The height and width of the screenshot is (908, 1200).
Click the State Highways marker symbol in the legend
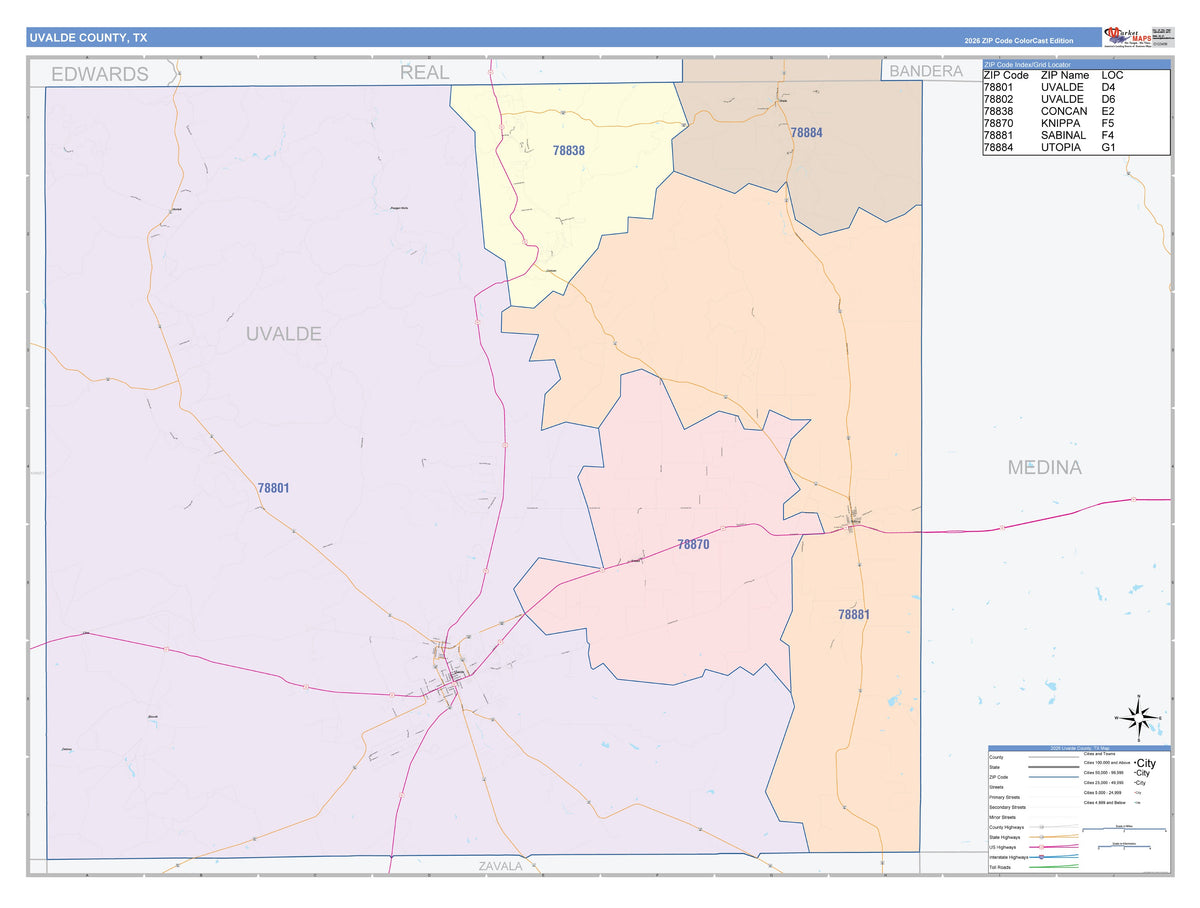1041,837
